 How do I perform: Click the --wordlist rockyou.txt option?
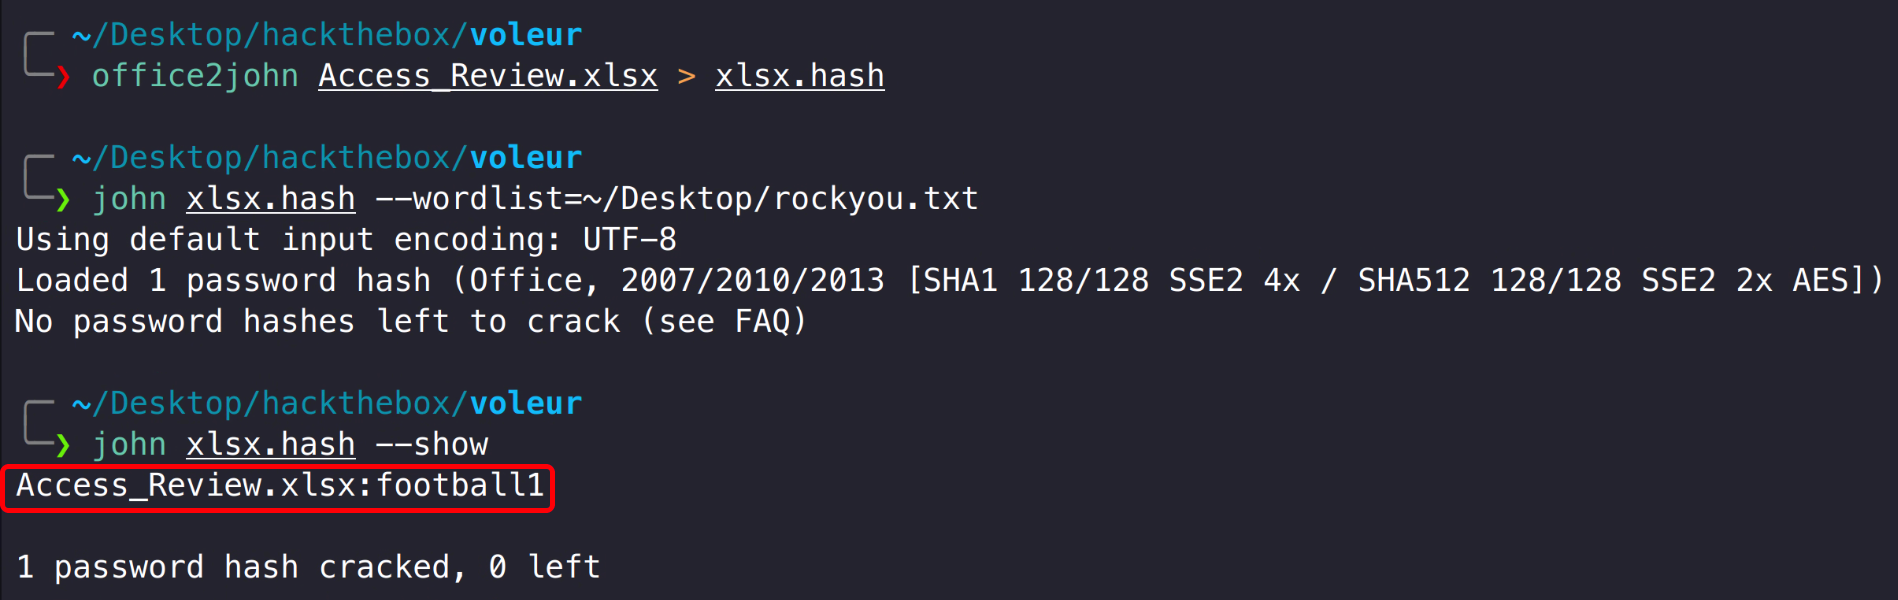(676, 199)
